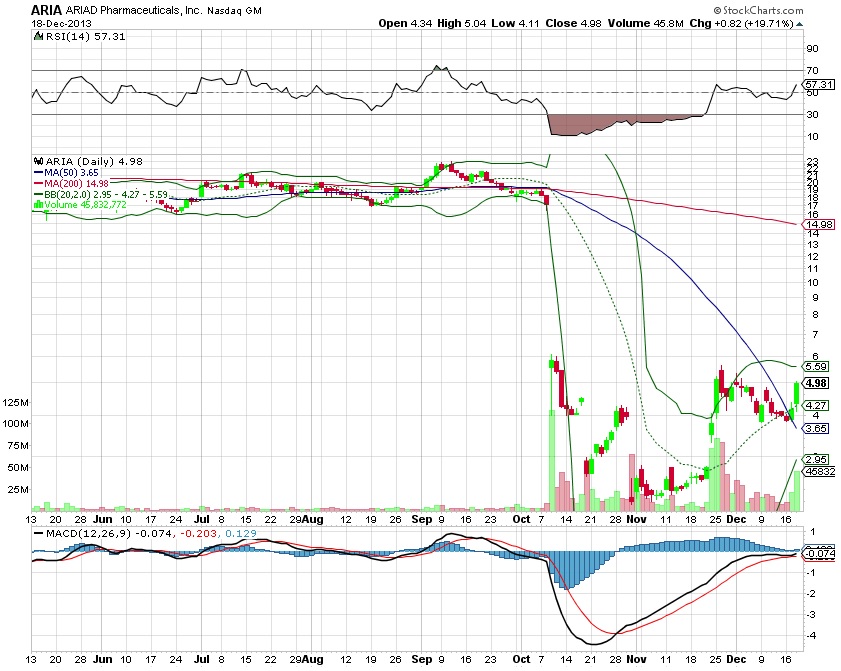Screen dimensions: 841x671
Task: Click the 5.59 upper Bollinger band tag
Action: (x=816, y=366)
